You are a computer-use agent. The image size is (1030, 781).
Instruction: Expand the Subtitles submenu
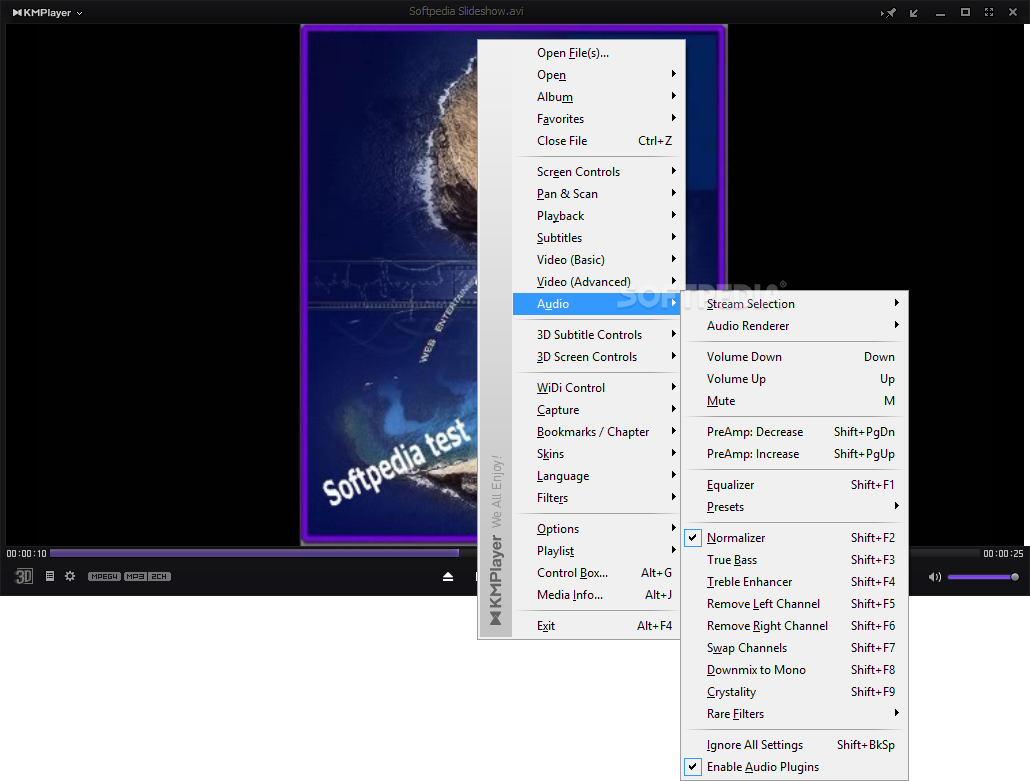pos(596,238)
